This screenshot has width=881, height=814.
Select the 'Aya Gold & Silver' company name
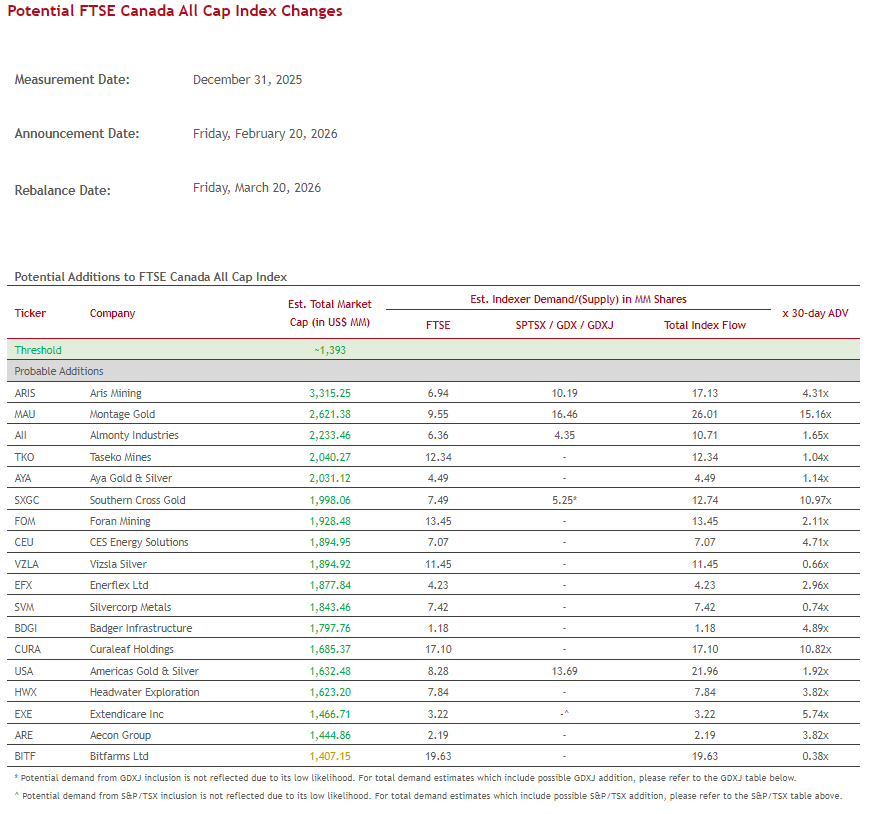pos(131,479)
